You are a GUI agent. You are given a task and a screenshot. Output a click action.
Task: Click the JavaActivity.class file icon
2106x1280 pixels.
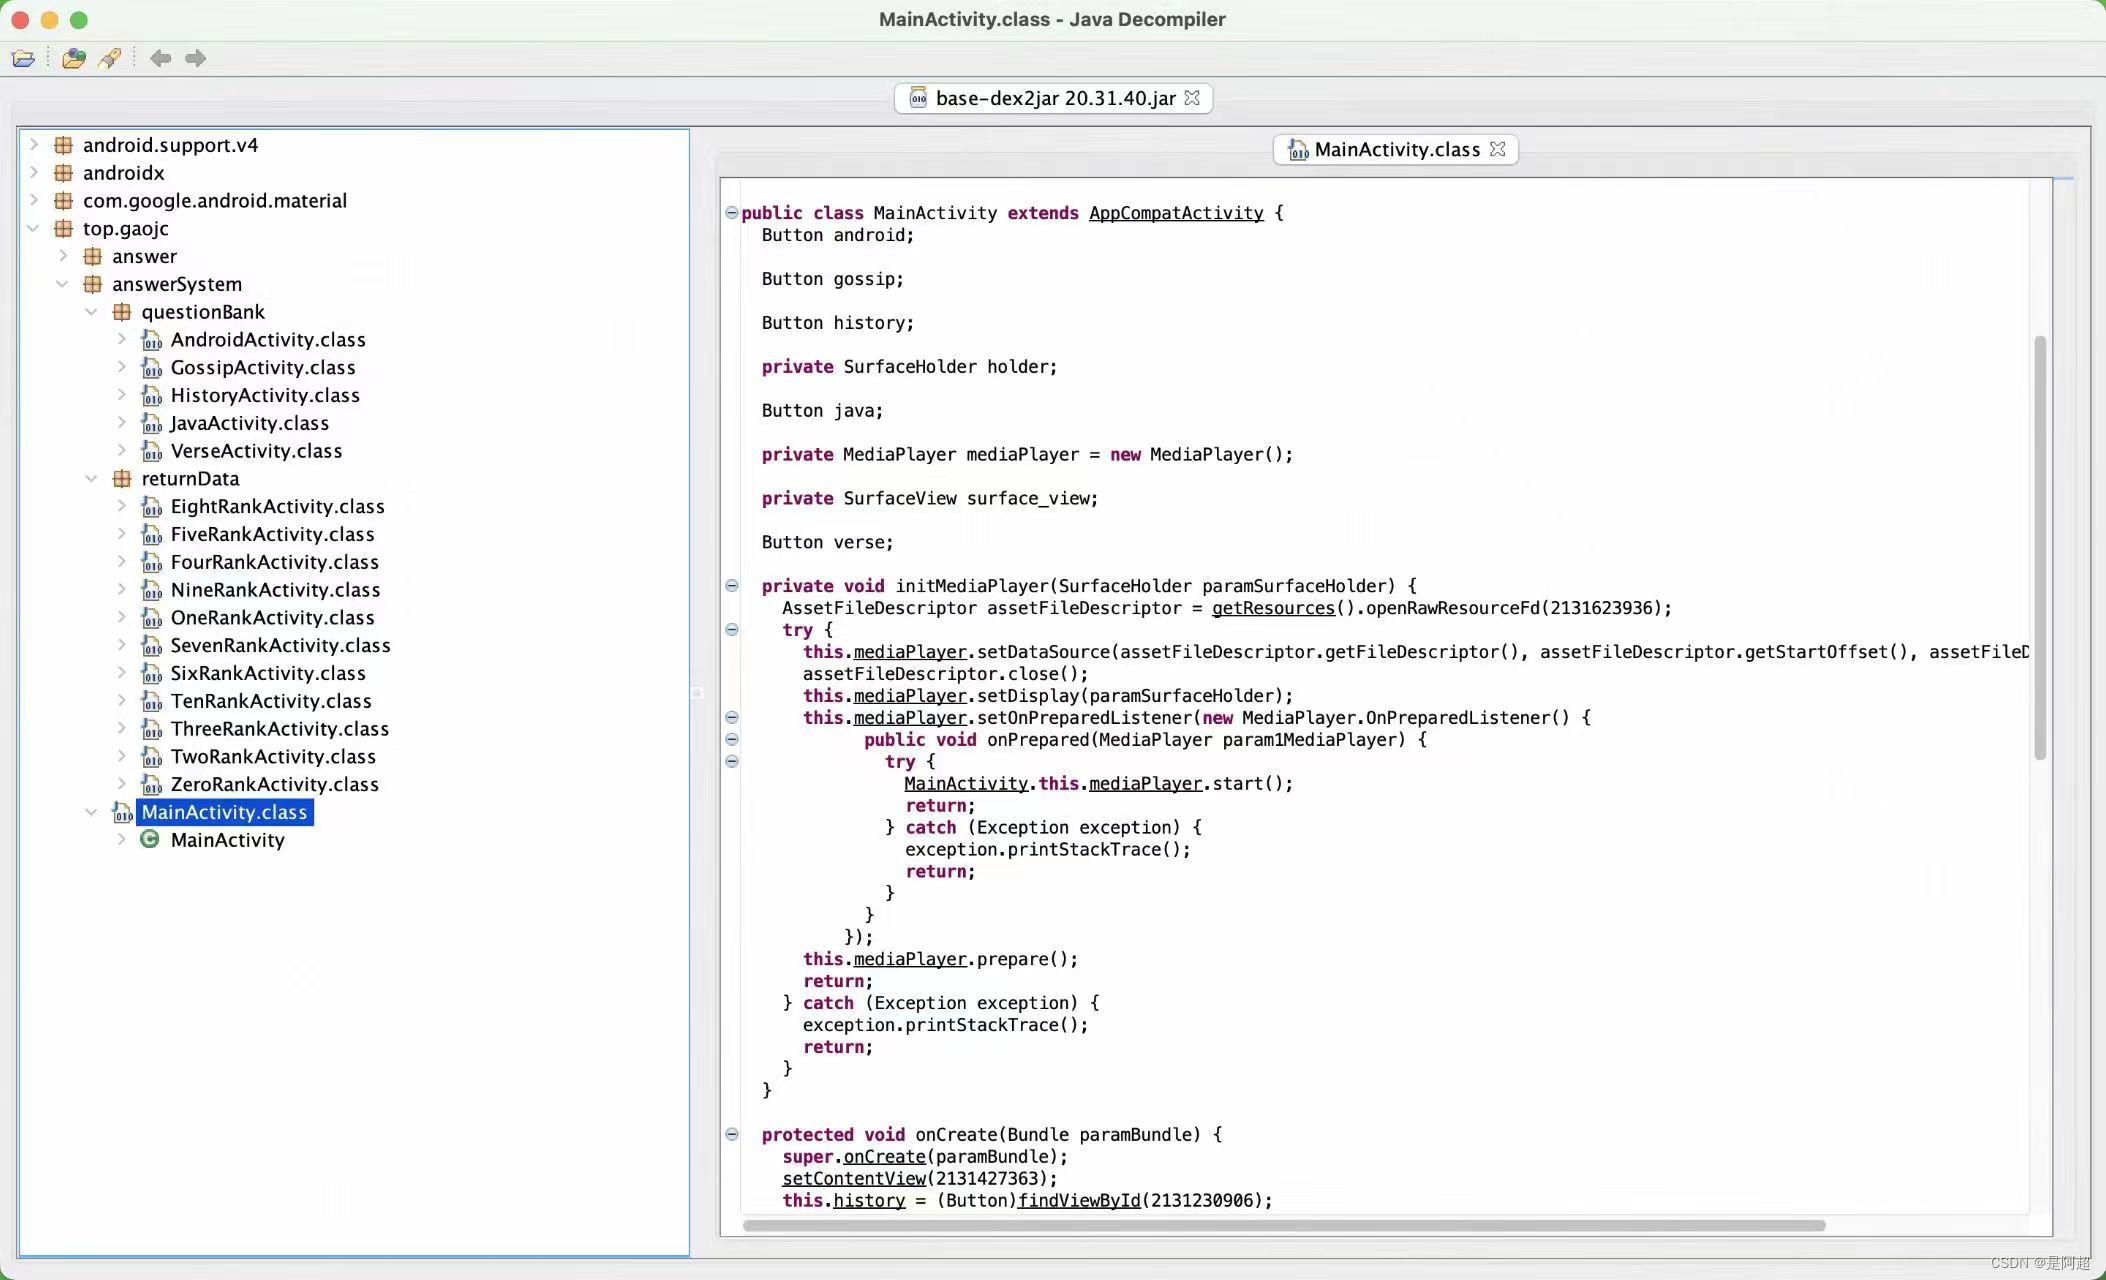point(151,423)
